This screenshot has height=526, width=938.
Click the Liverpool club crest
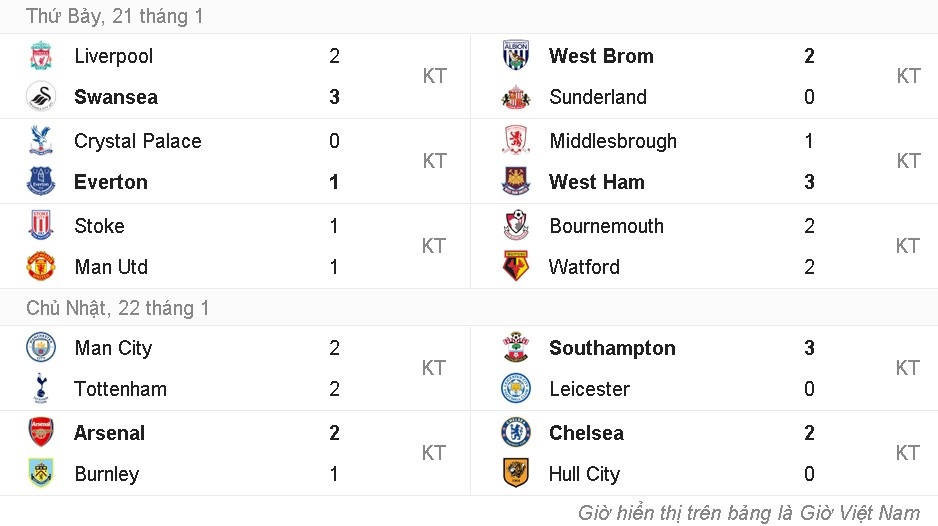41,56
